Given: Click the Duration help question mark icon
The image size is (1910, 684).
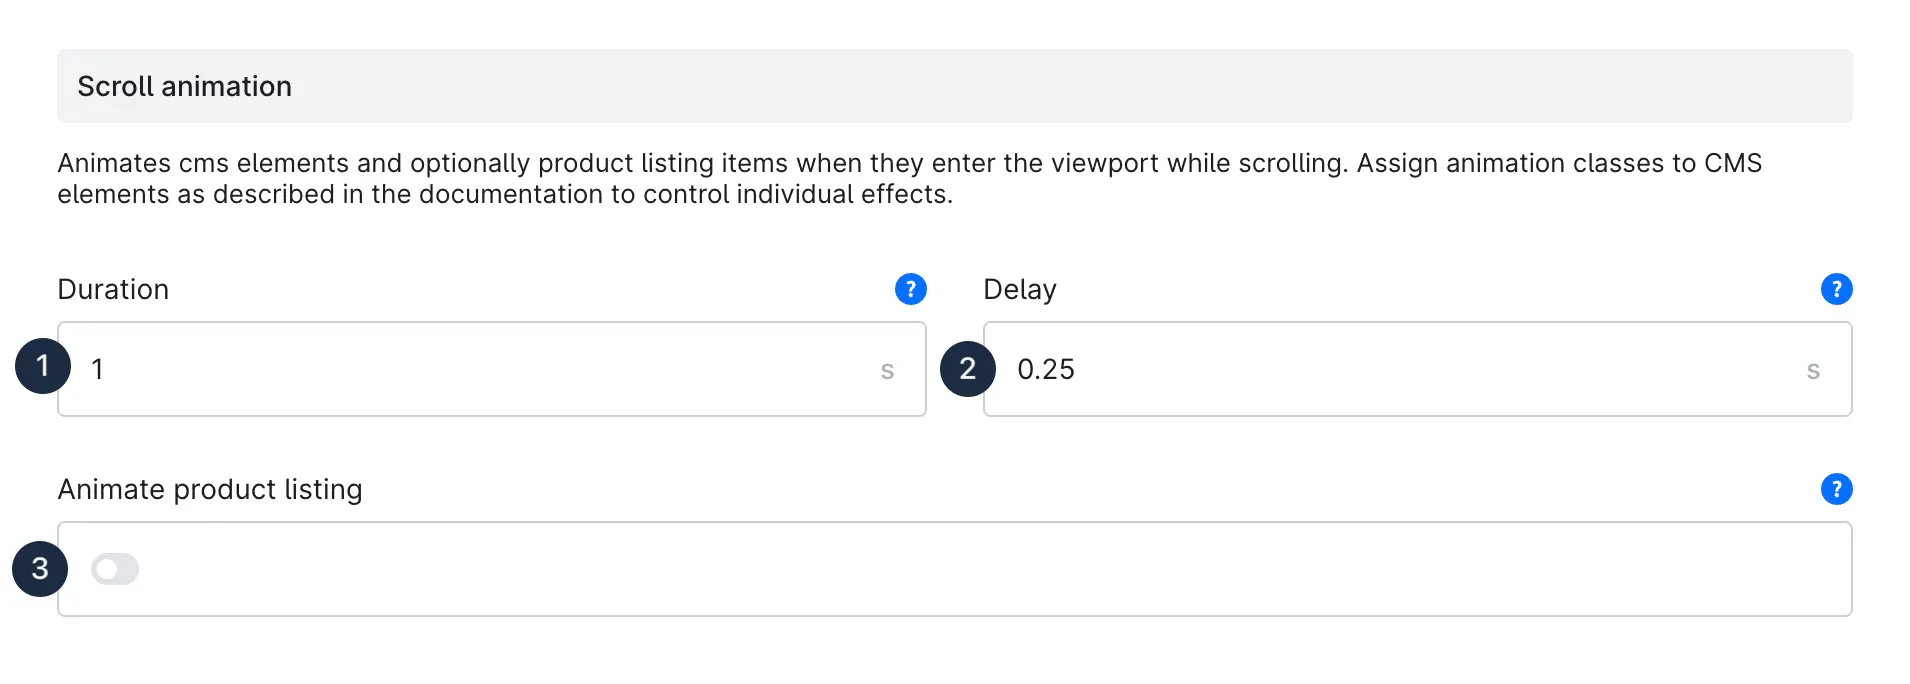Looking at the screenshot, I should (910, 289).
